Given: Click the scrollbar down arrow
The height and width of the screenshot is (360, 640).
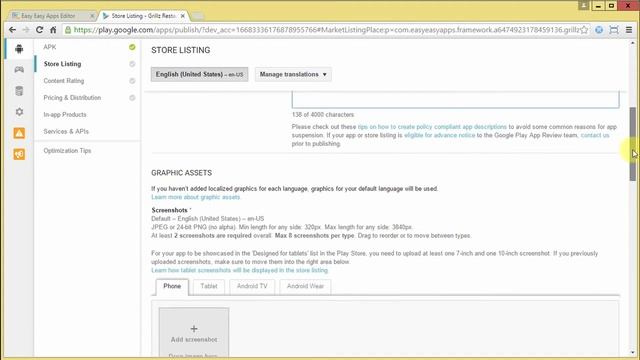Looking at the screenshot, I should (633, 353).
